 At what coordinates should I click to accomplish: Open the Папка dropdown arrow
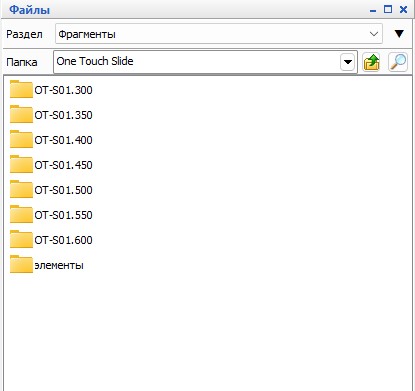[347, 62]
